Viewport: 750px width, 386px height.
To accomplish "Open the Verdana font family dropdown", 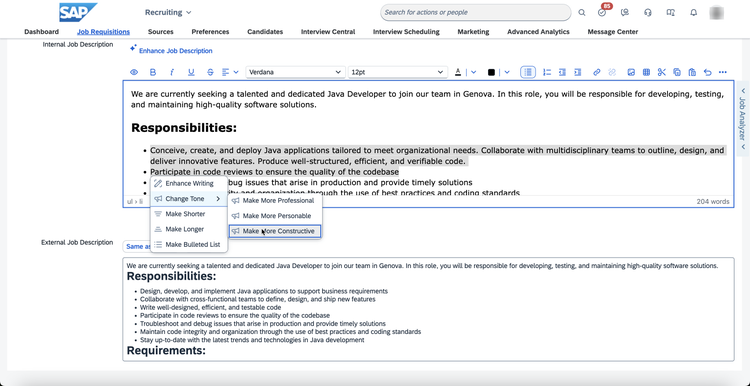I will click(x=295, y=72).
